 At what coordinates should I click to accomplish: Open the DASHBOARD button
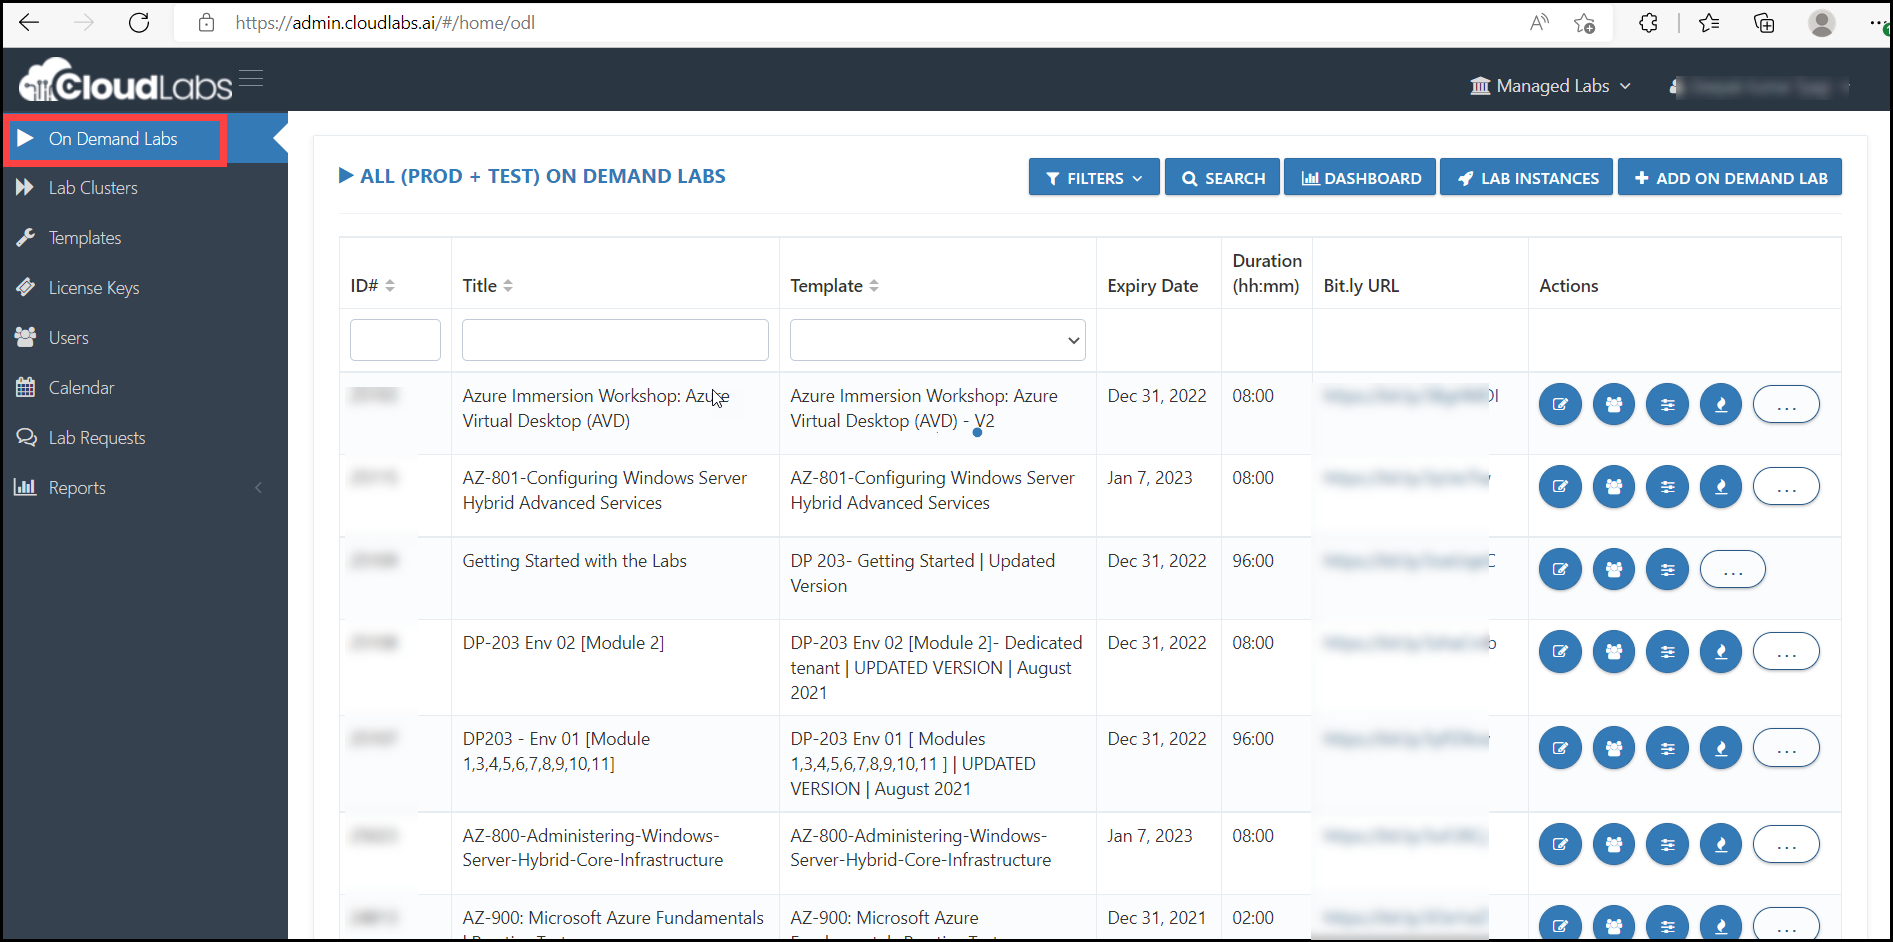tap(1360, 178)
